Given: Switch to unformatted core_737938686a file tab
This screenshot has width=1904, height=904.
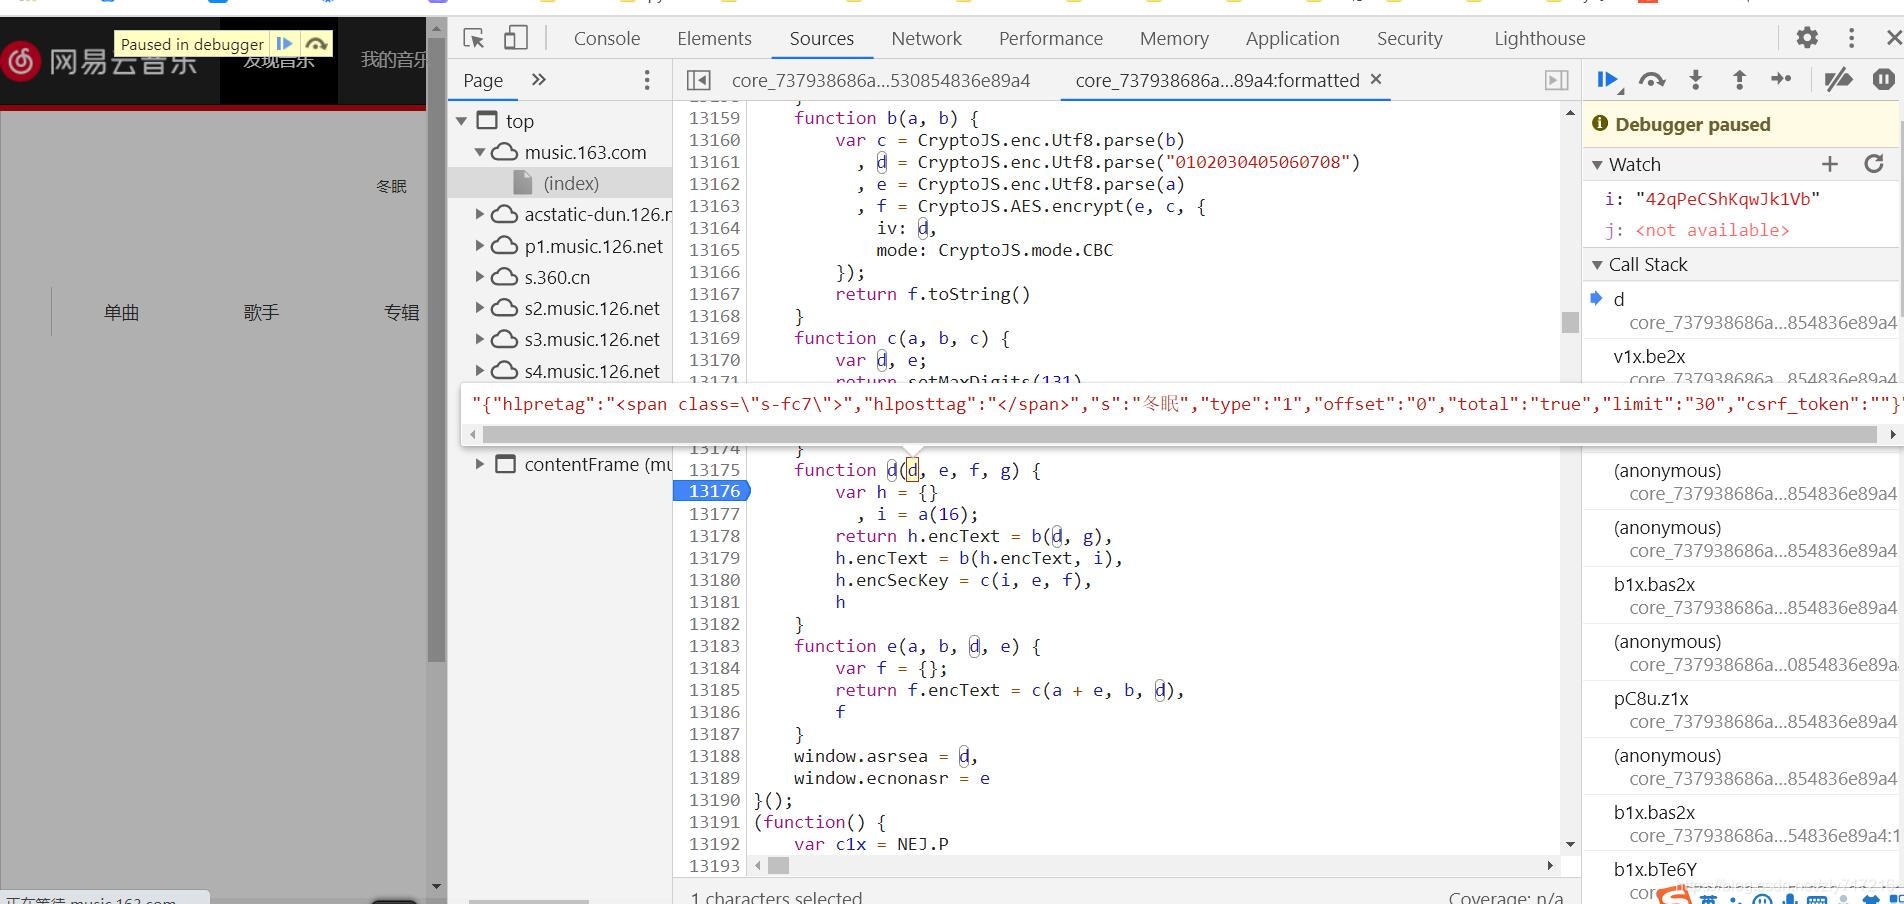Looking at the screenshot, I should click(880, 80).
